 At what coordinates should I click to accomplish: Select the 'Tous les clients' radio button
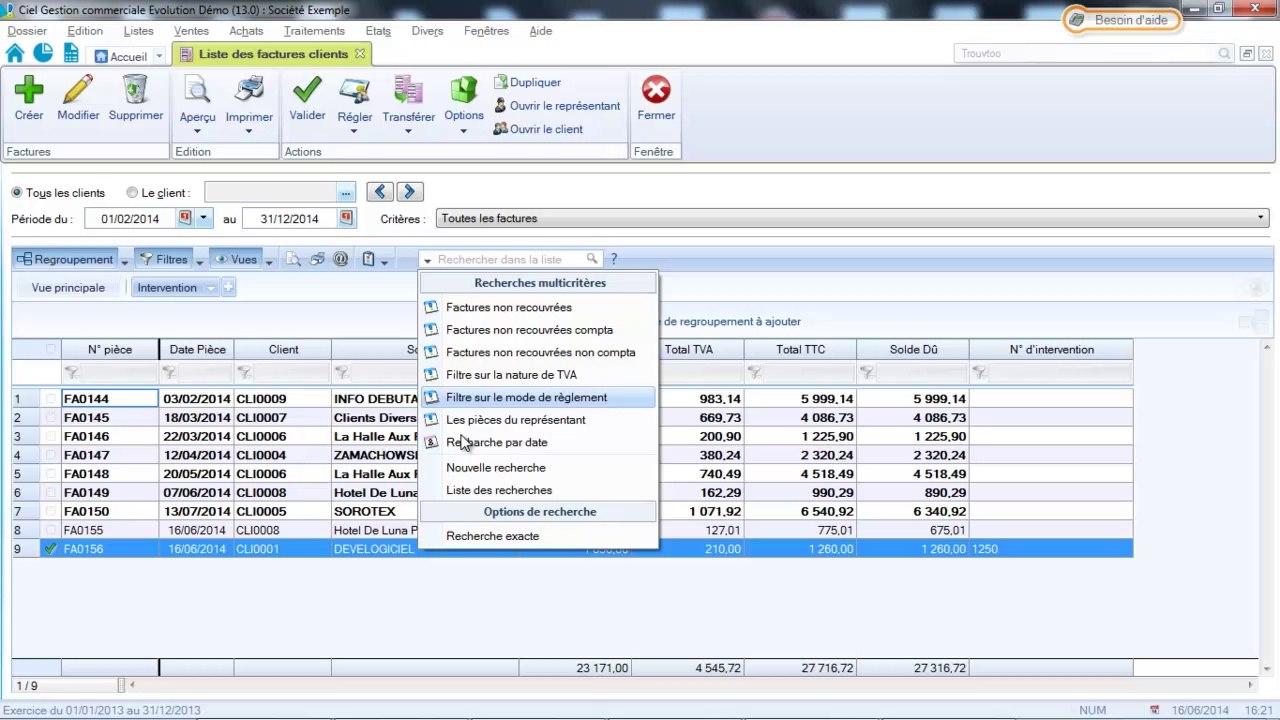tap(17, 193)
